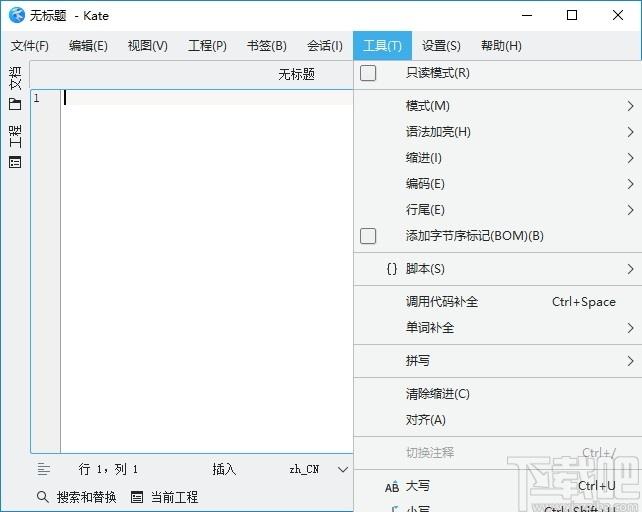Click inside the text editor area

207,270
